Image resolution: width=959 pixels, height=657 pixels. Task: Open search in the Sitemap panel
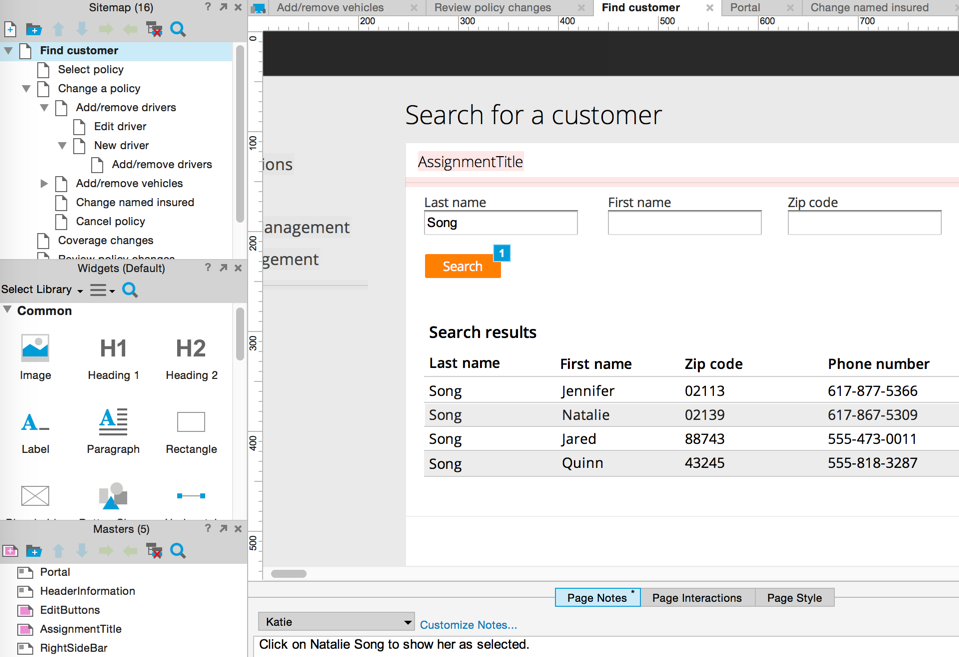[x=178, y=29]
